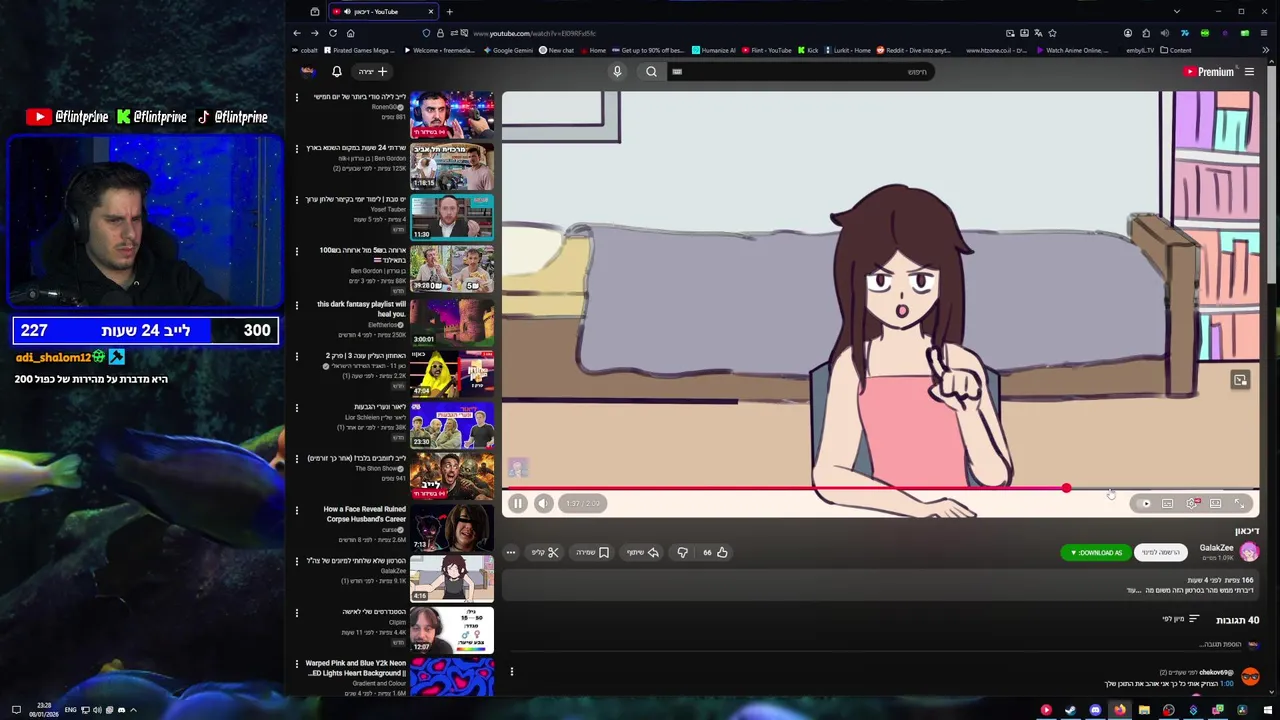Image resolution: width=1280 pixels, height=720 pixels.
Task: Toggle subtitles in the video player
Action: pos(1167,503)
